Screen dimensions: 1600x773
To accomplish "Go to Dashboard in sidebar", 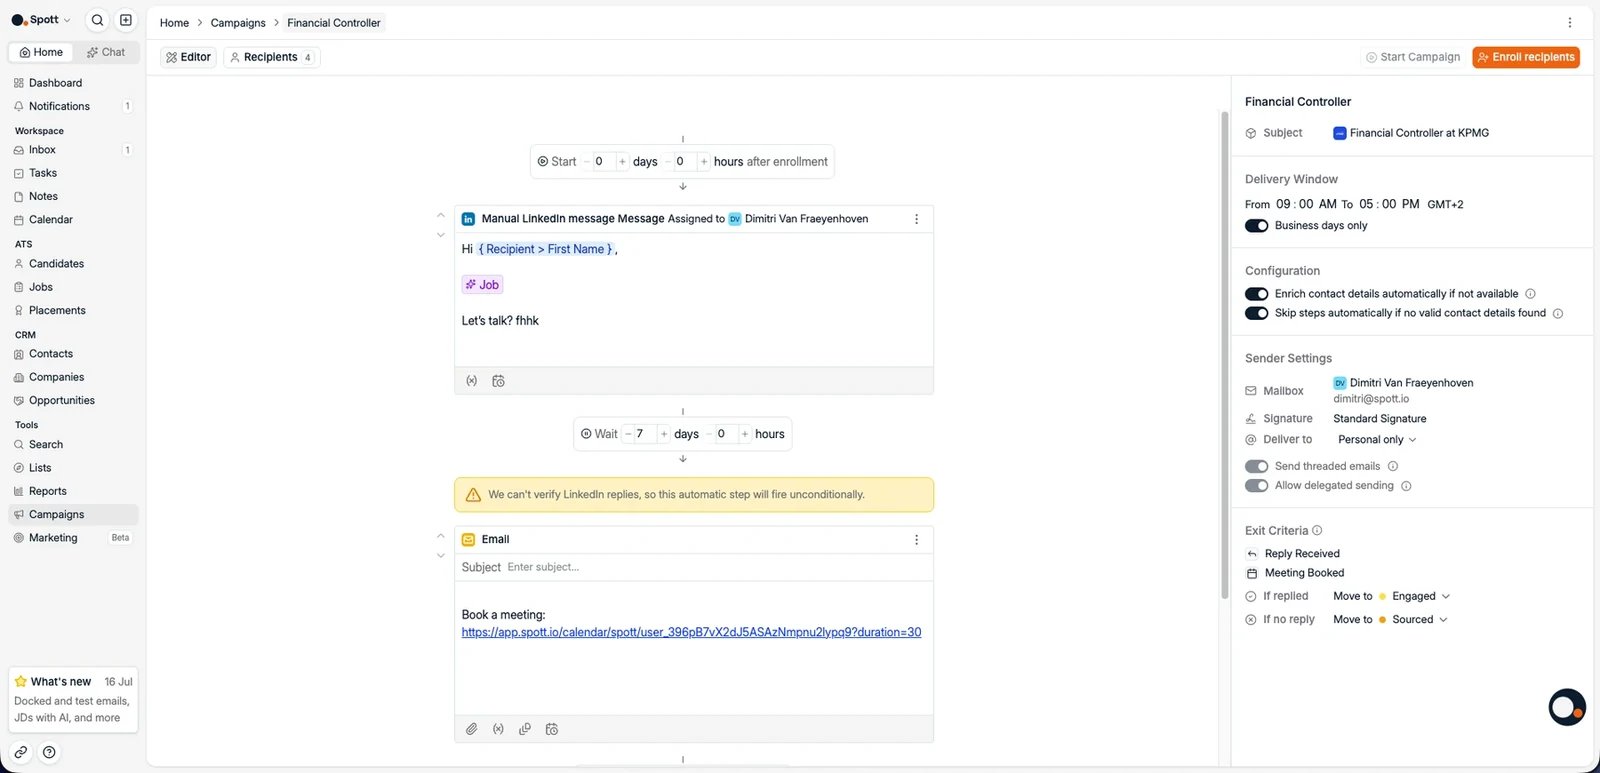I will click(x=73, y=83).
